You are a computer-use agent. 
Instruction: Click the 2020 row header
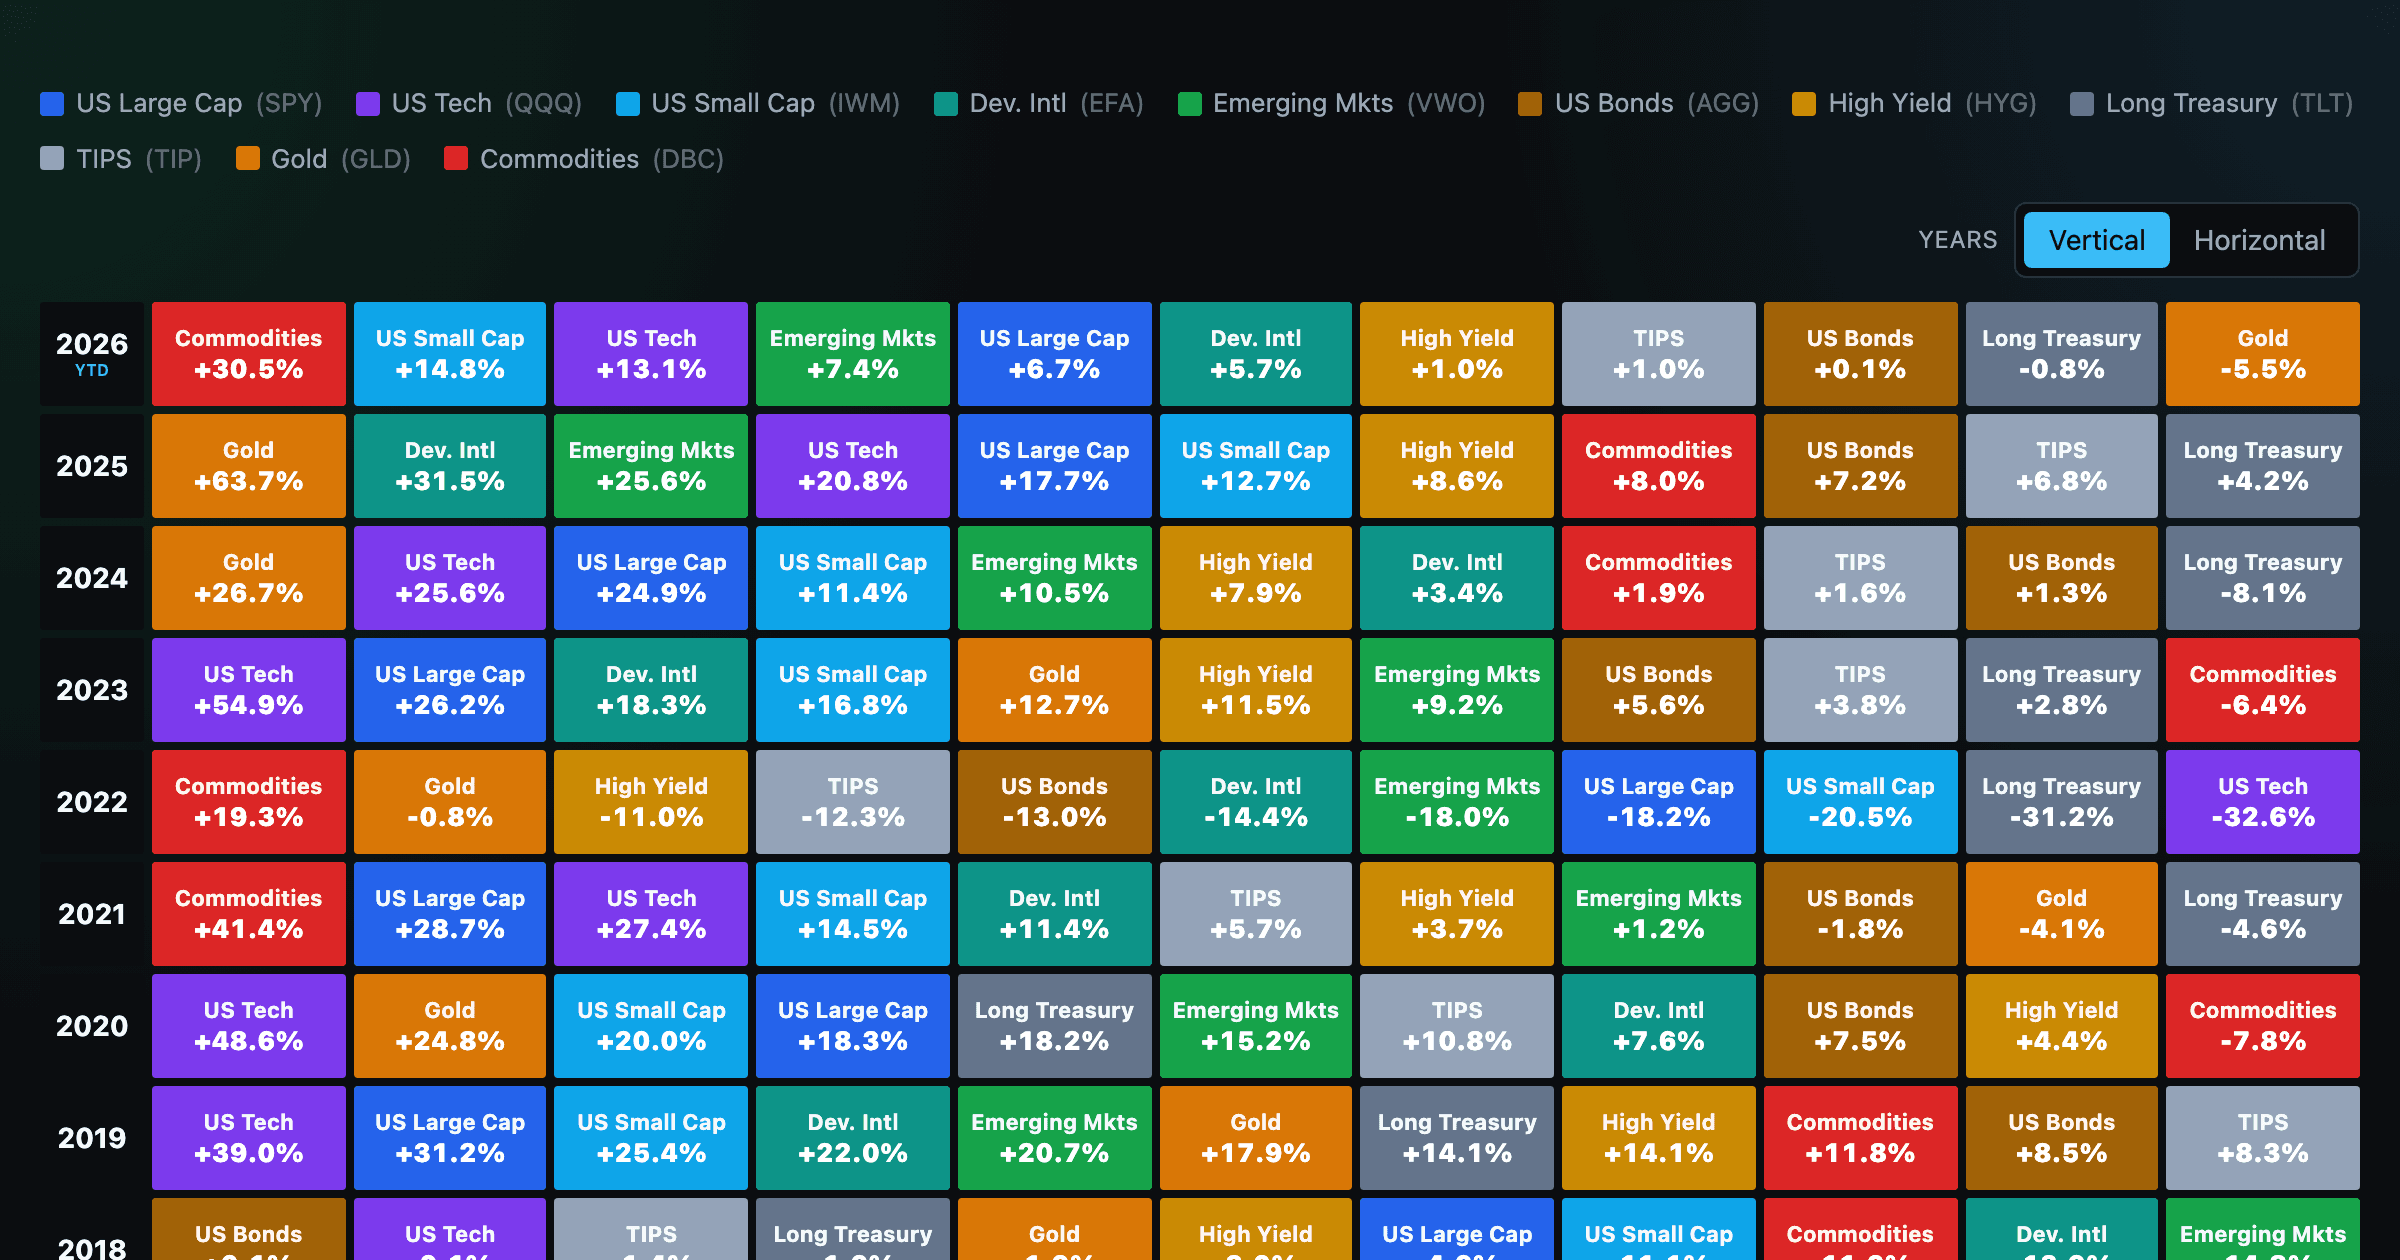[x=92, y=1026]
